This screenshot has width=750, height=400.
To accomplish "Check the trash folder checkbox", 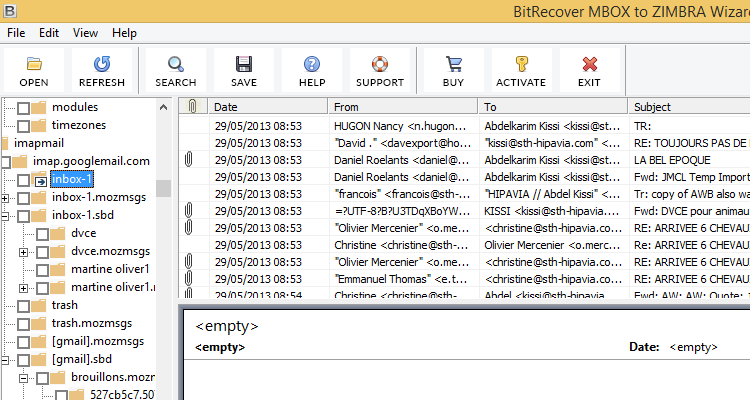I will point(23,306).
